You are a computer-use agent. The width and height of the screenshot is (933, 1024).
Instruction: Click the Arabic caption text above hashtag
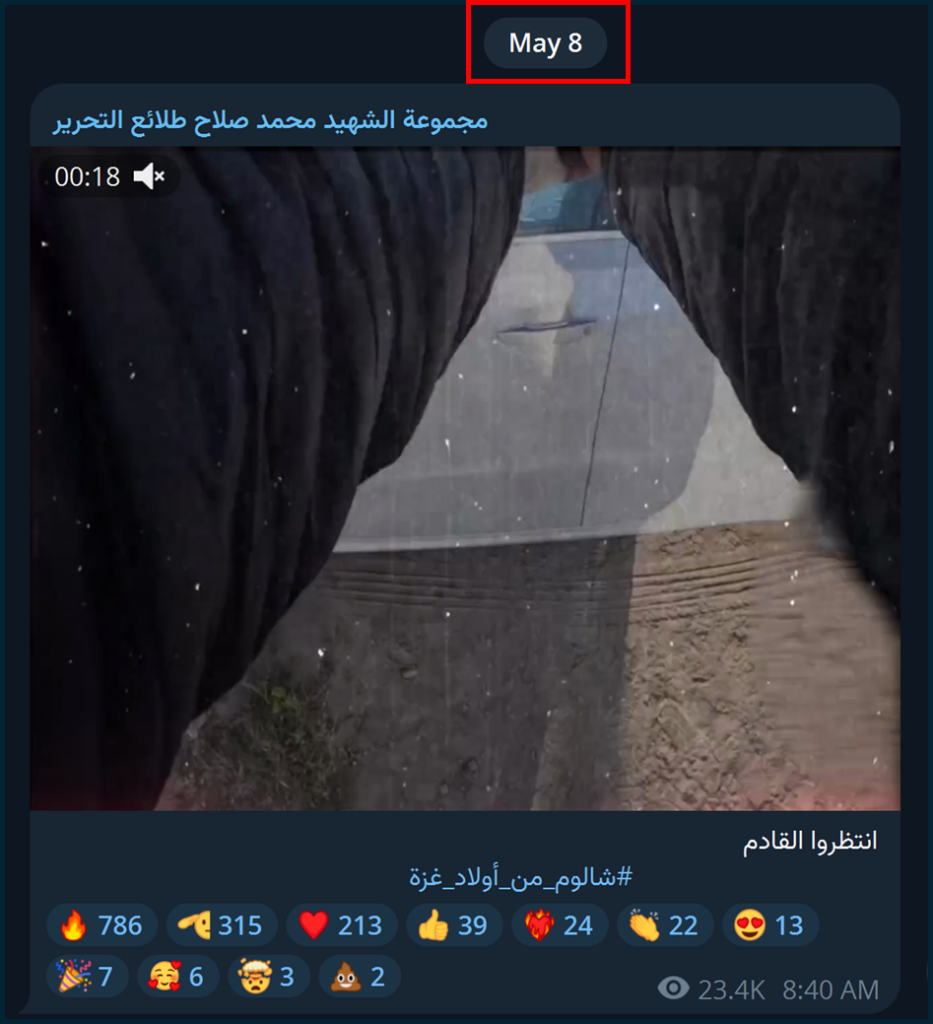[810, 841]
